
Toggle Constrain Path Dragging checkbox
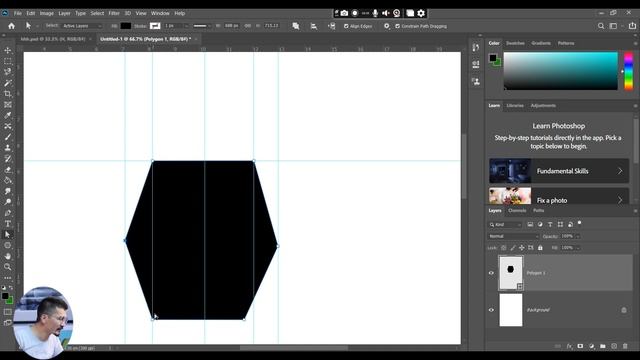click(x=398, y=26)
